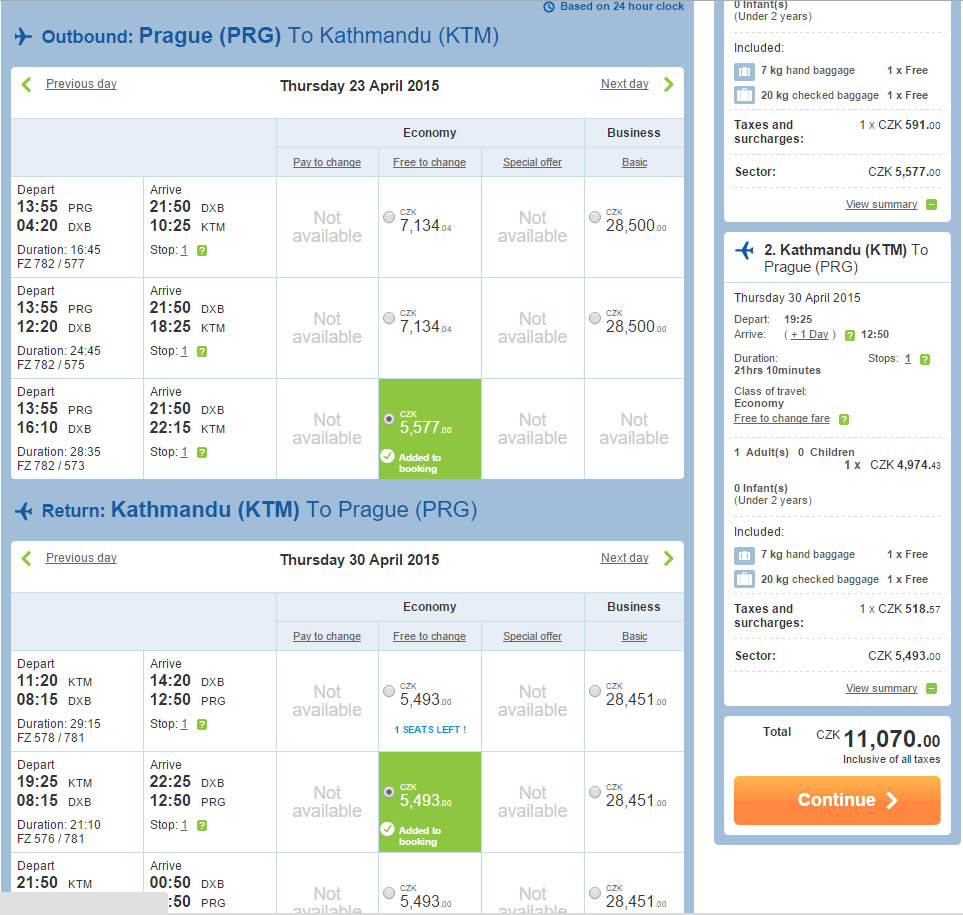Select the CZK 7,134 economy fare for FZ 782 / 577
The height and width of the screenshot is (915, 963).
pos(389,217)
